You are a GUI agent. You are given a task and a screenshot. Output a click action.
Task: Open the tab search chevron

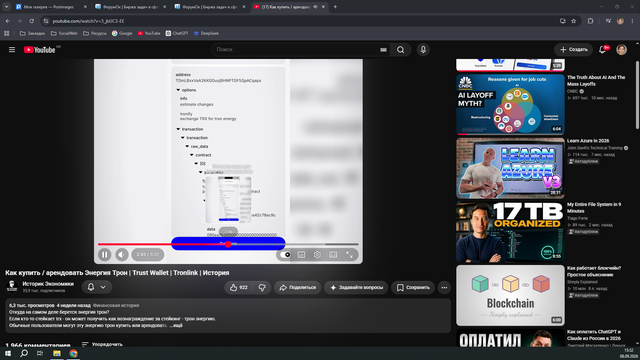click(x=7, y=7)
